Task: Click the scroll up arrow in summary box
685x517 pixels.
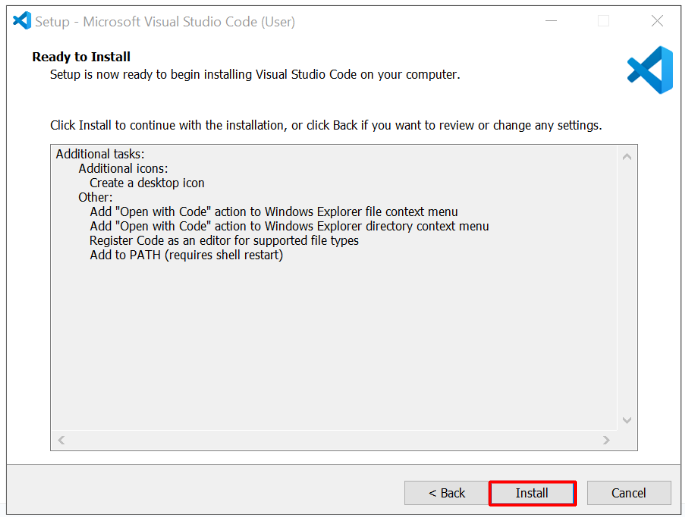Action: pos(627,157)
